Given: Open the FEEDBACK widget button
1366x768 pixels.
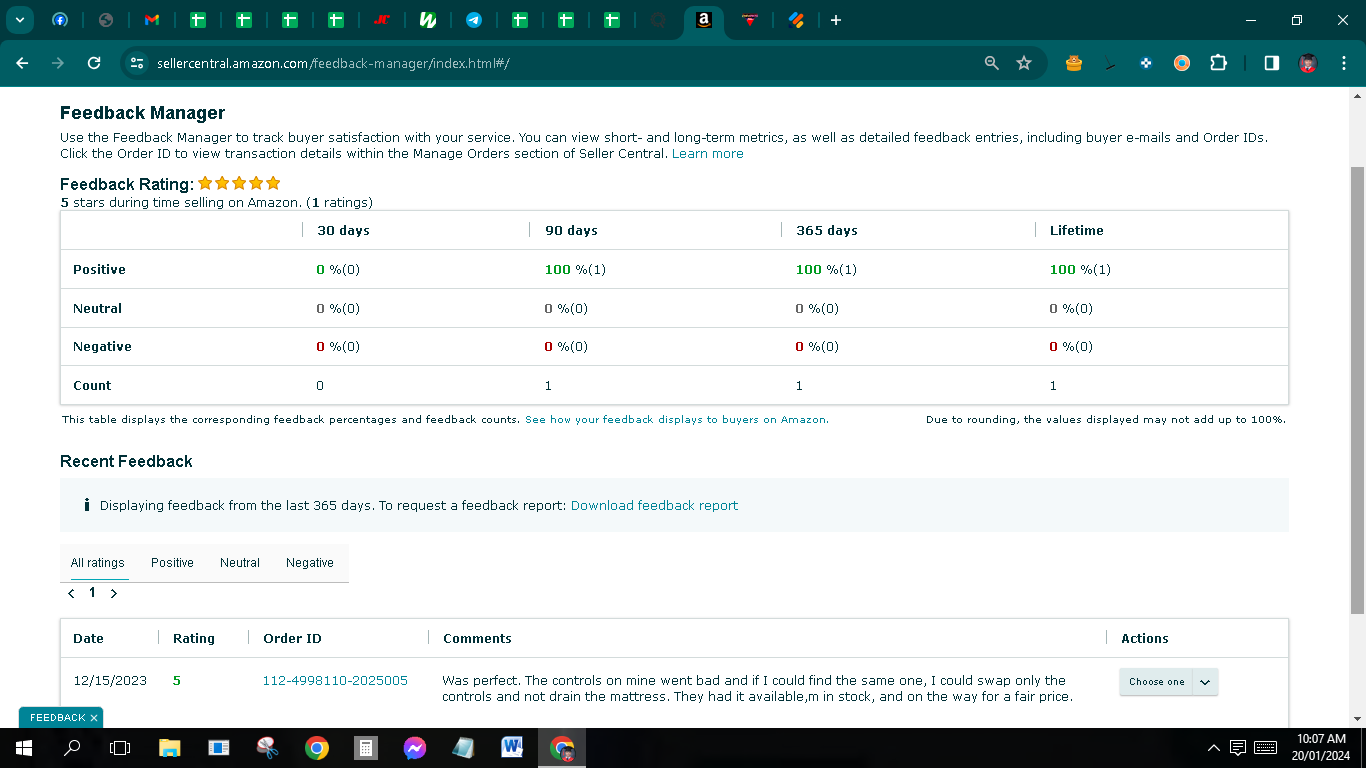Looking at the screenshot, I should tap(57, 718).
